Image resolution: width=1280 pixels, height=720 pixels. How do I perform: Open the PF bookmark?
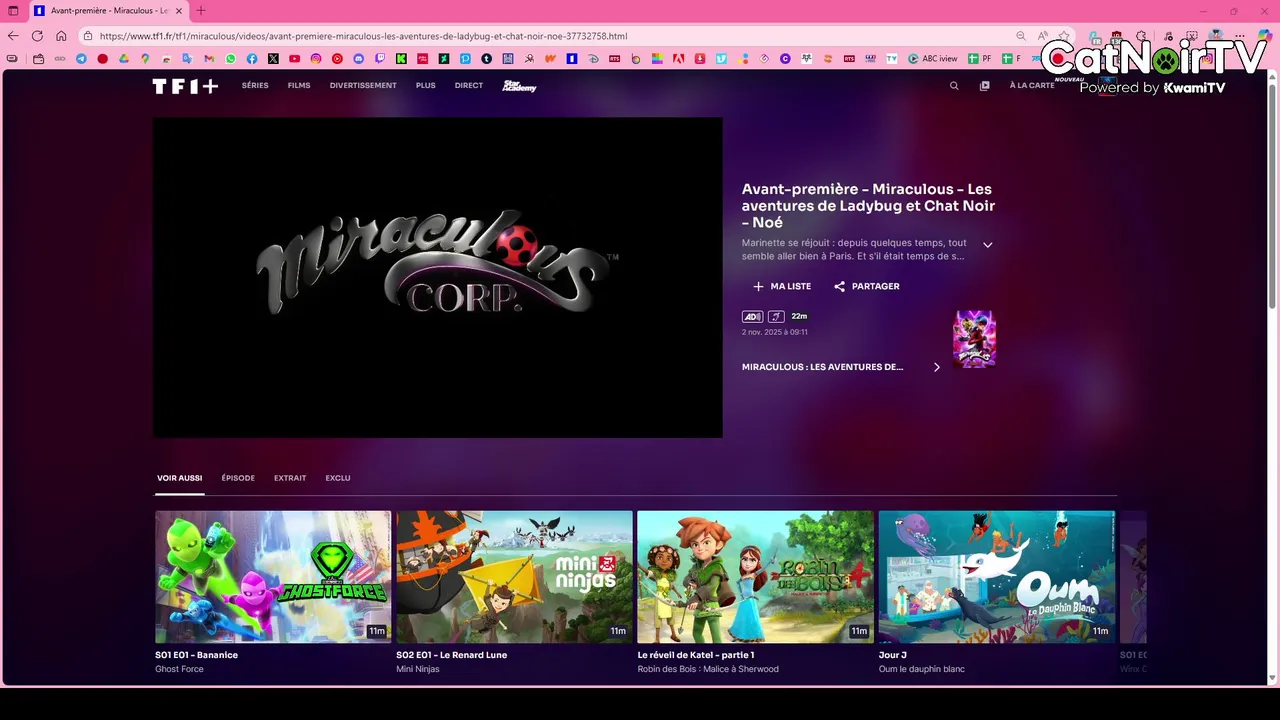point(980,59)
